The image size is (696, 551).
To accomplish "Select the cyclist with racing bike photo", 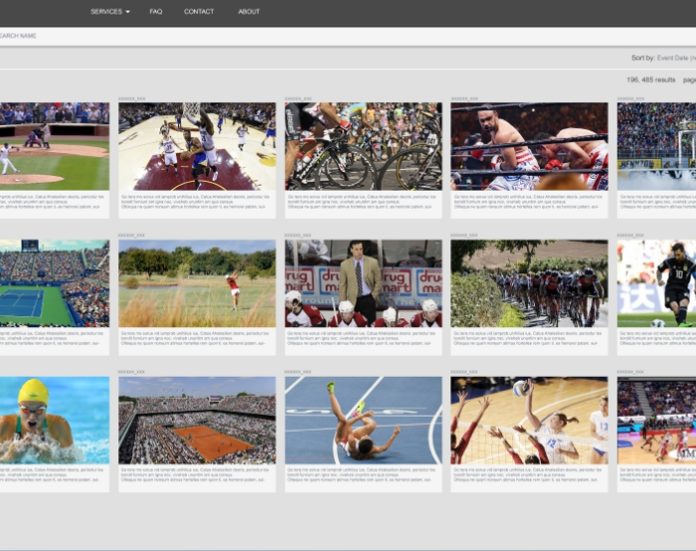I will point(363,146).
